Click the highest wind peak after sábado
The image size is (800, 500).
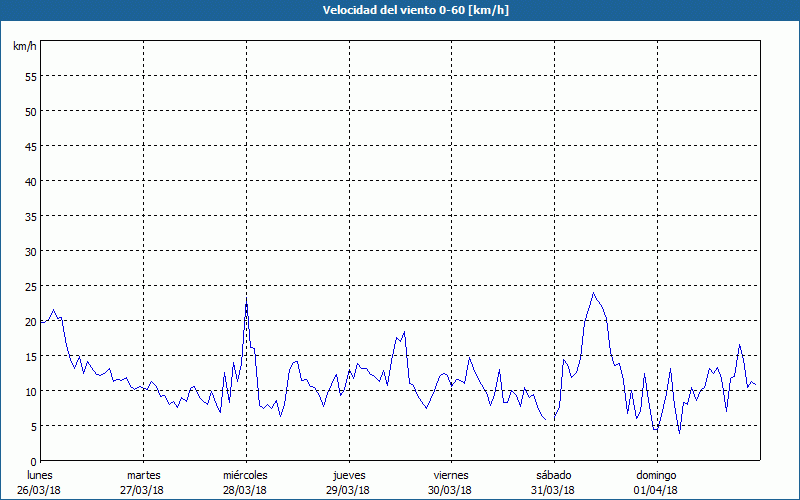(594, 293)
